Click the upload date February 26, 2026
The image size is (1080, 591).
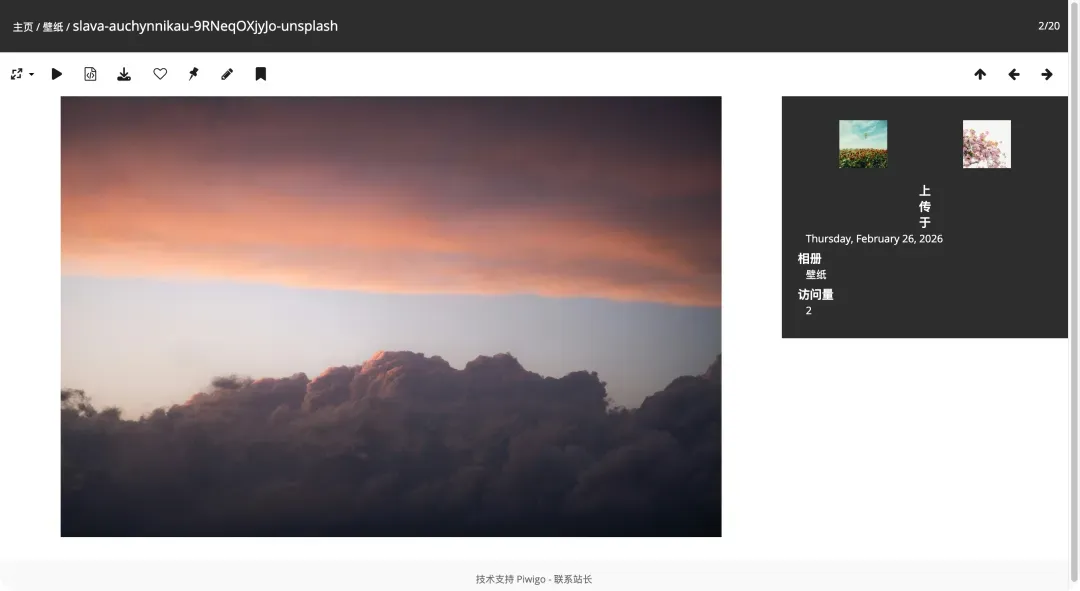(874, 239)
